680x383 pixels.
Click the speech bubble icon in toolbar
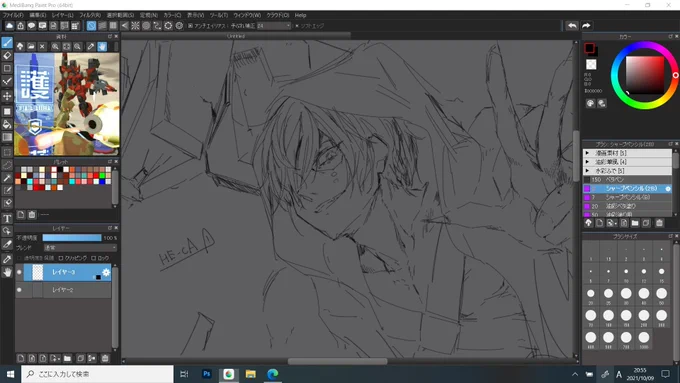(31, 26)
